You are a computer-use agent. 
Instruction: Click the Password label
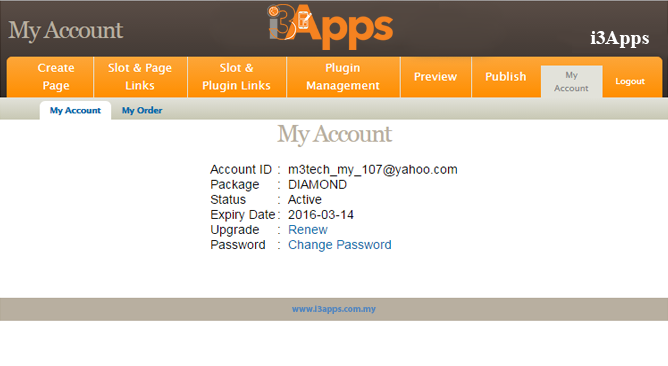238,245
